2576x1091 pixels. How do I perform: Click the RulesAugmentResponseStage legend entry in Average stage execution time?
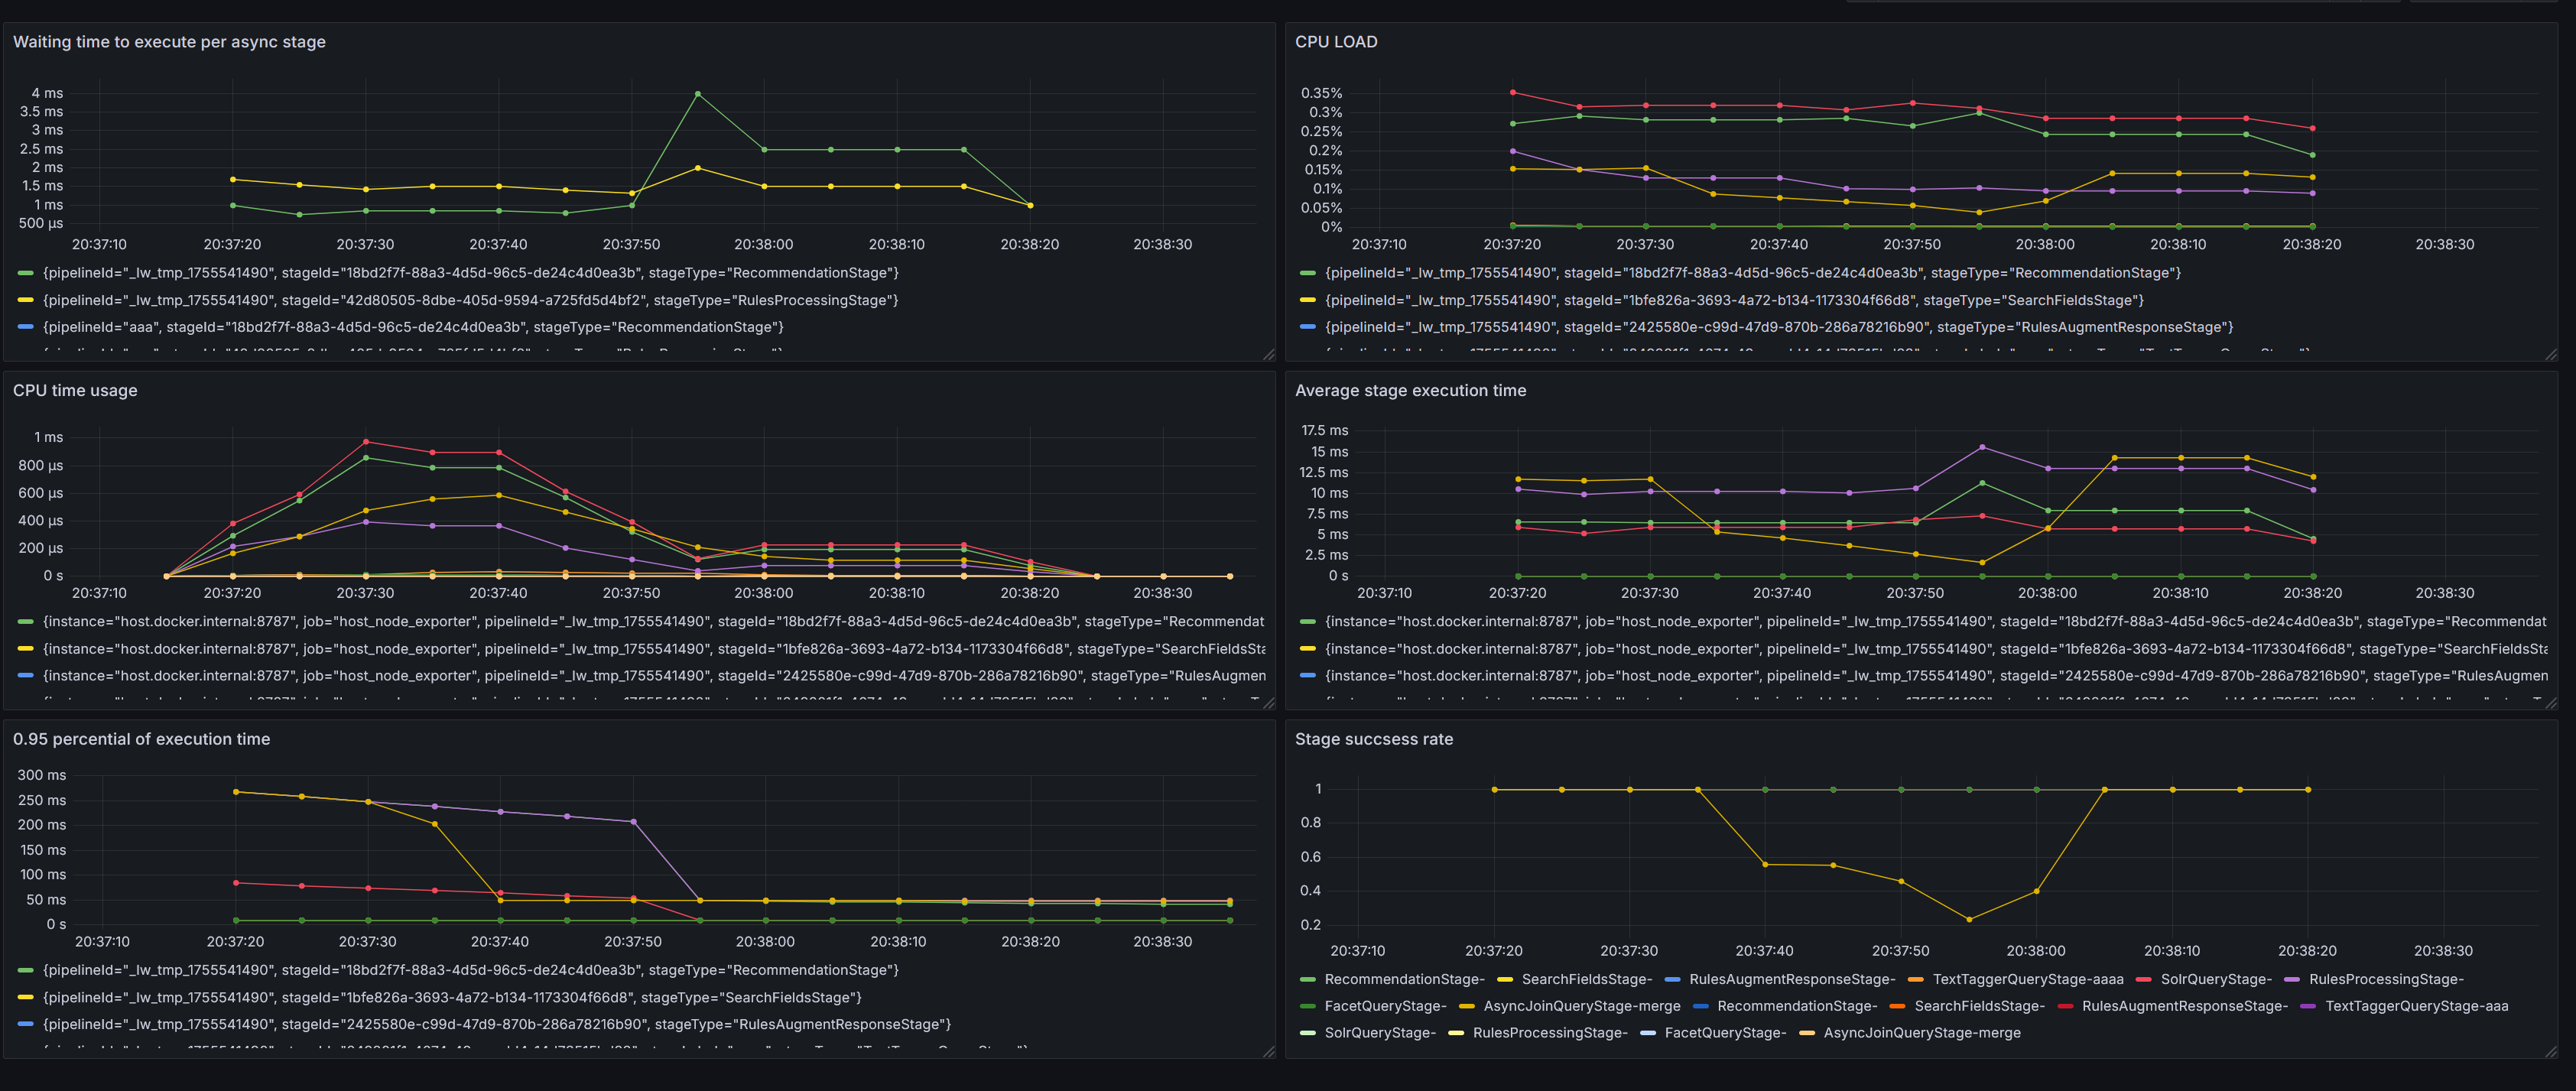[x=1930, y=675]
